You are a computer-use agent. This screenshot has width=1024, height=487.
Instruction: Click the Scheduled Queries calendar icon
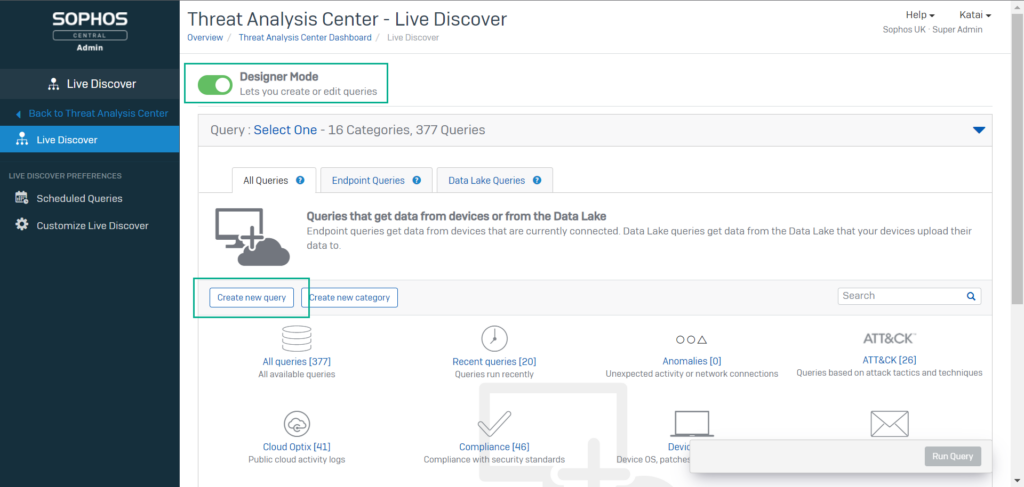tap(22, 198)
